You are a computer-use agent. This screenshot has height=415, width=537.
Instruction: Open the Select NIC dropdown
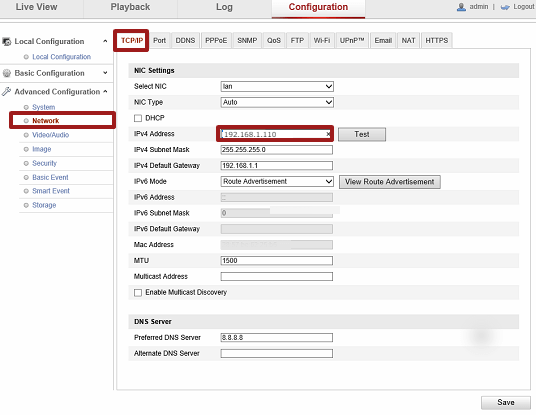tap(277, 86)
